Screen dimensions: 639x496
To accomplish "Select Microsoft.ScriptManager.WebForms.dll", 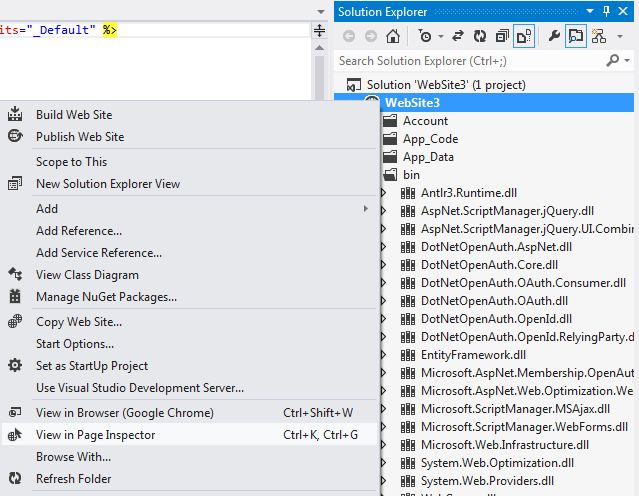I will click(524, 427).
